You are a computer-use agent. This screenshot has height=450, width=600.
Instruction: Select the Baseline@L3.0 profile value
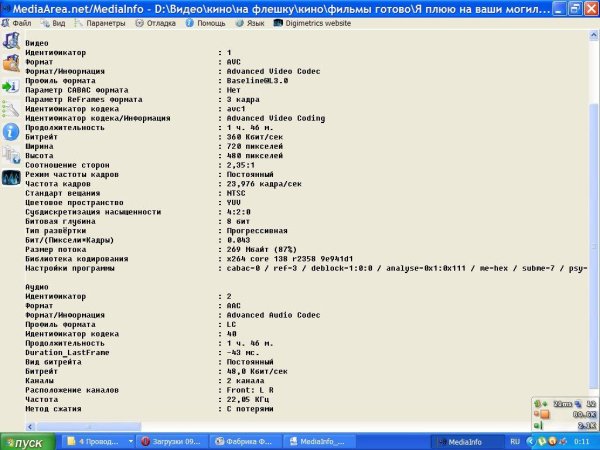(x=257, y=81)
